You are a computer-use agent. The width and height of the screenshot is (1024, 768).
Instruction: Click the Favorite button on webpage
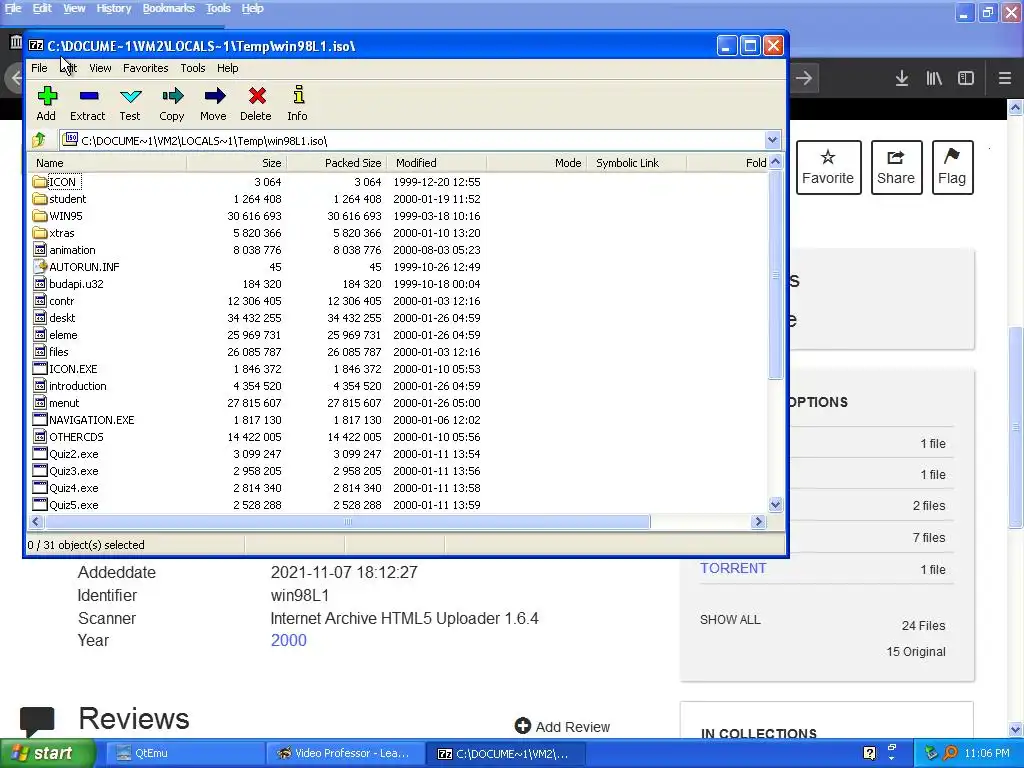click(x=828, y=167)
